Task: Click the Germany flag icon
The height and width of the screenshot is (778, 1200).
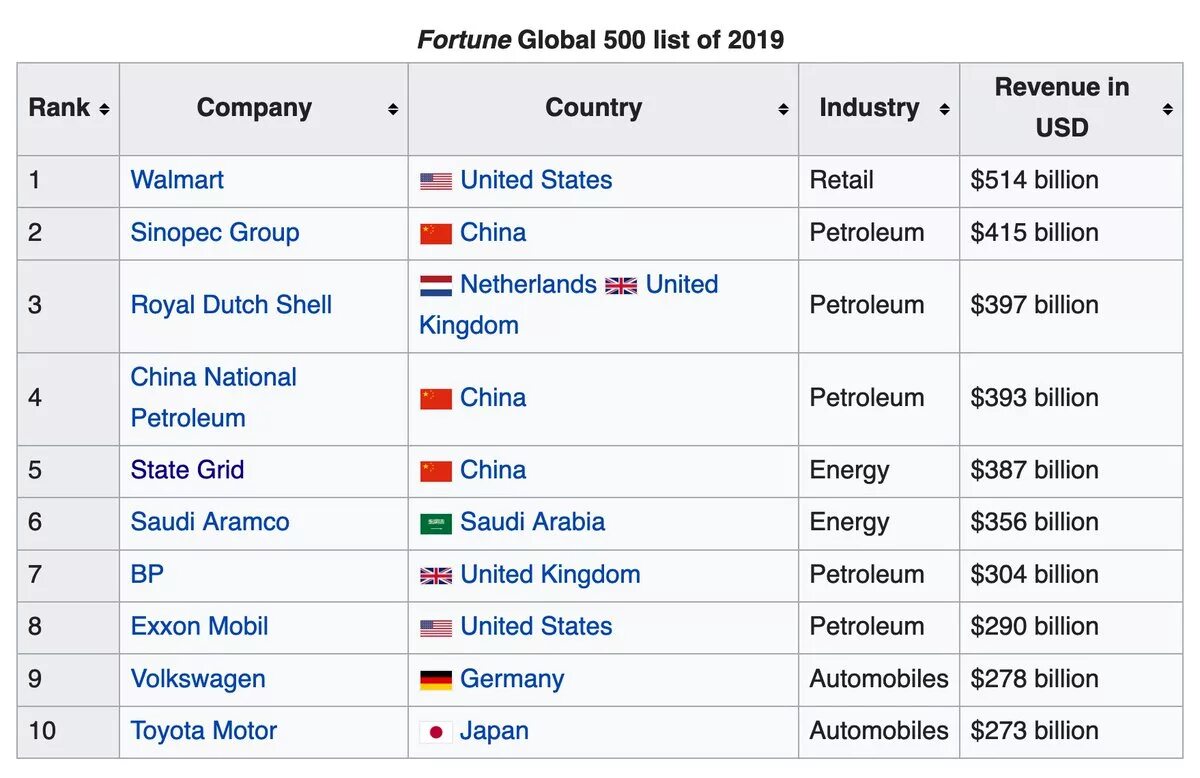Action: pyautogui.click(x=436, y=680)
